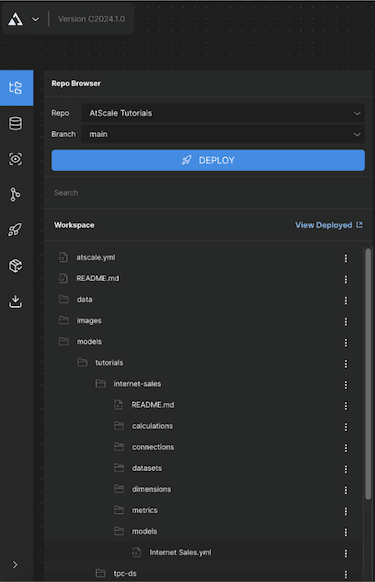The height and width of the screenshot is (582, 375).
Task: Open options menu for top-level models folder
Action: [346, 343]
